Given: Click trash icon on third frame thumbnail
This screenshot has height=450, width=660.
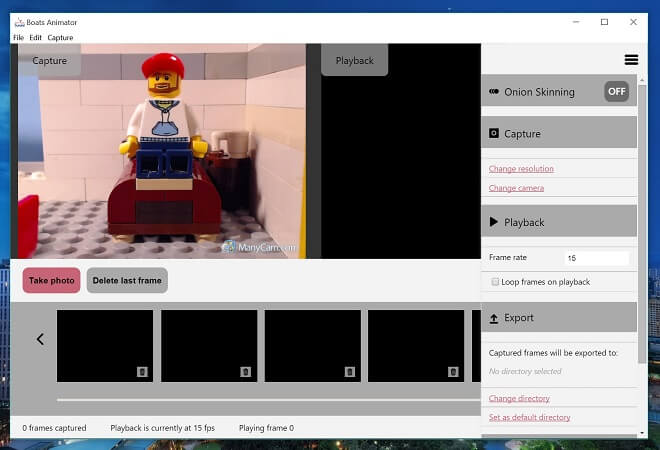Looking at the screenshot, I should tap(349, 372).
